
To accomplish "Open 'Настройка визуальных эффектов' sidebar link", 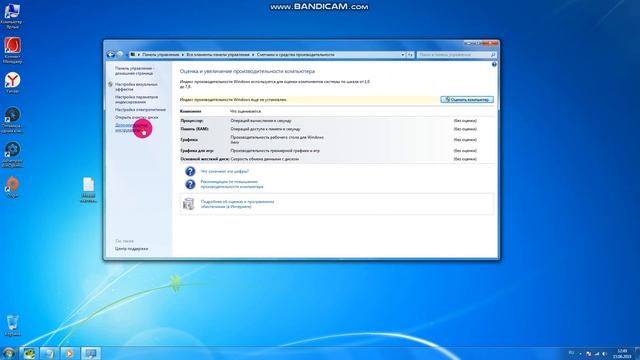I will pyautogui.click(x=136, y=87).
